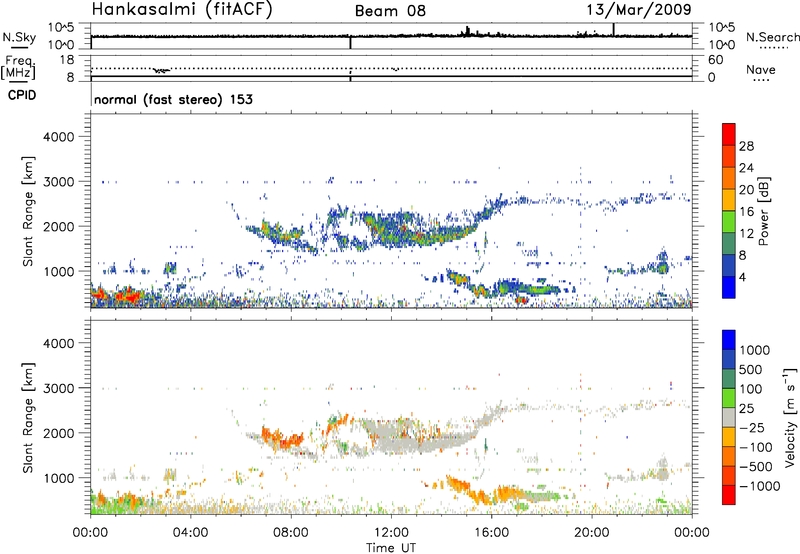Click the red top segment of Power color bar

(729, 134)
